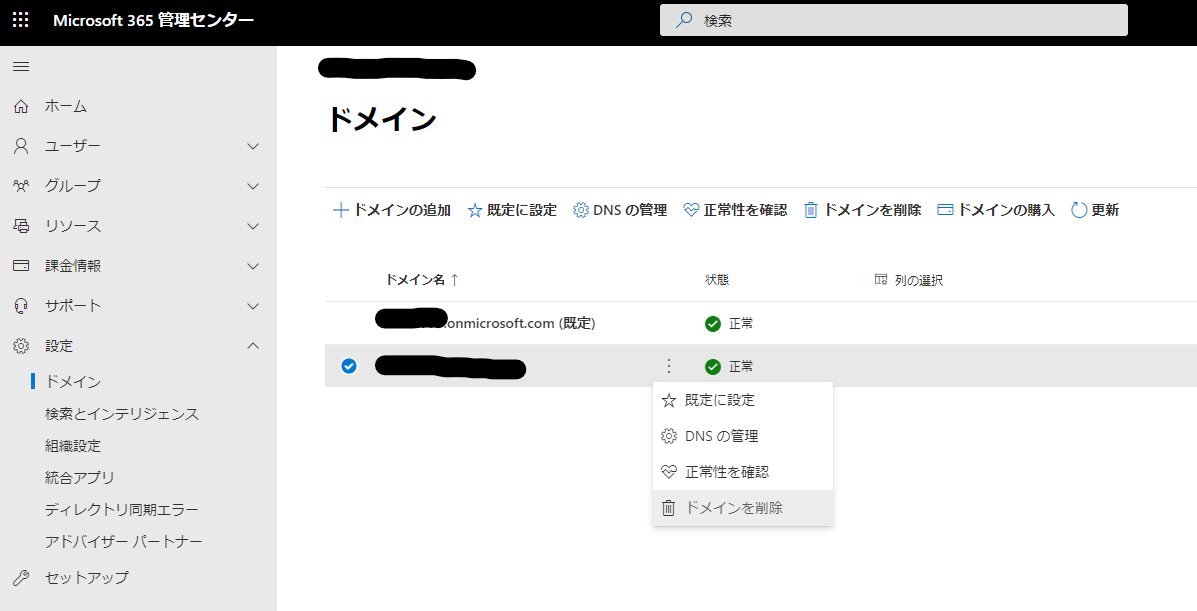Click the ドメインの購入 toolbar label
This screenshot has width=1197, height=611.
pos(1006,210)
